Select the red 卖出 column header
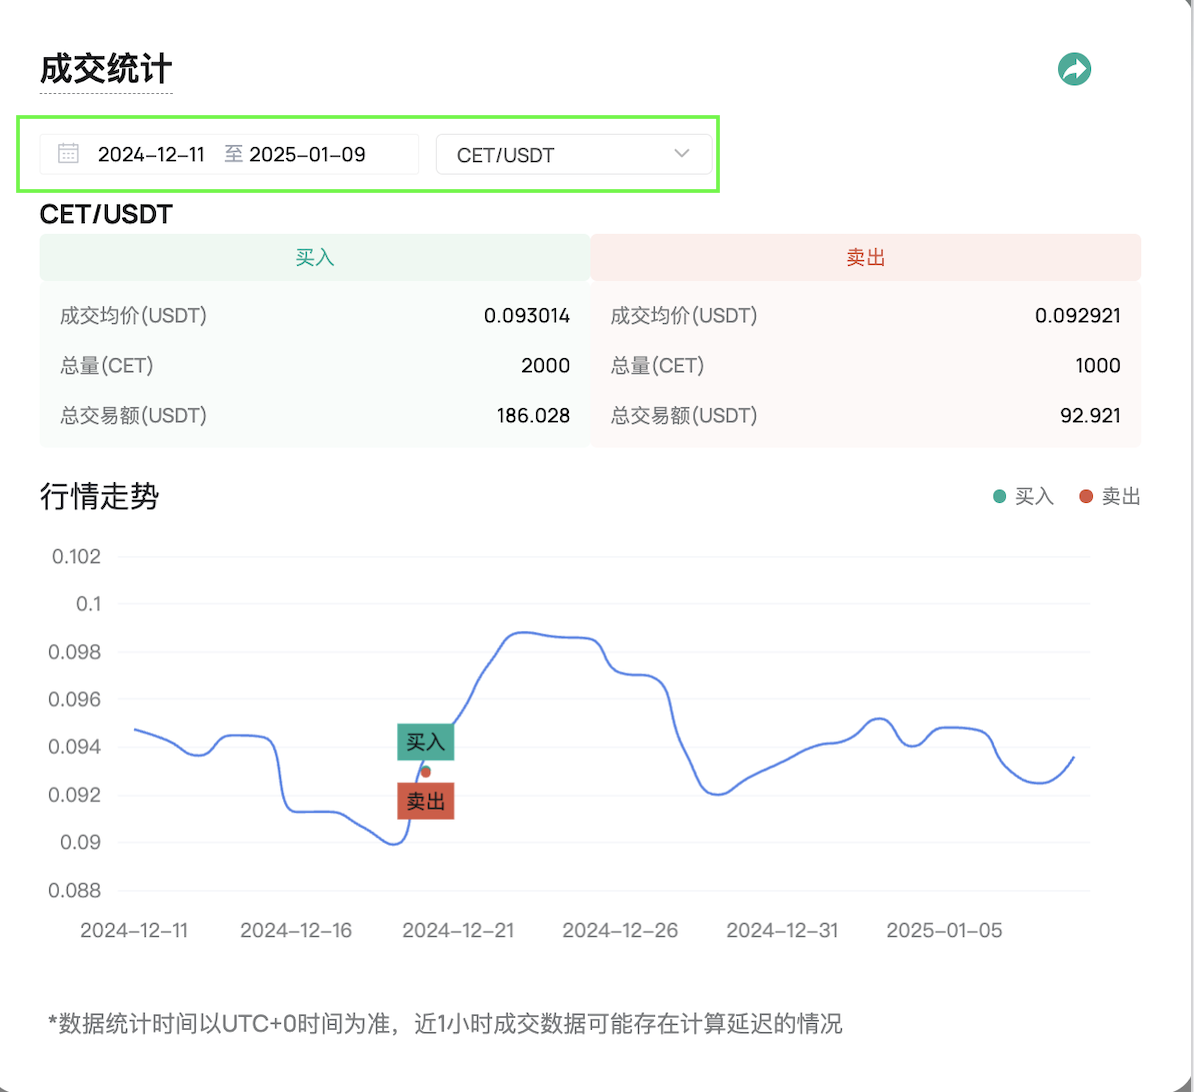This screenshot has width=1194, height=1092. pos(865,258)
